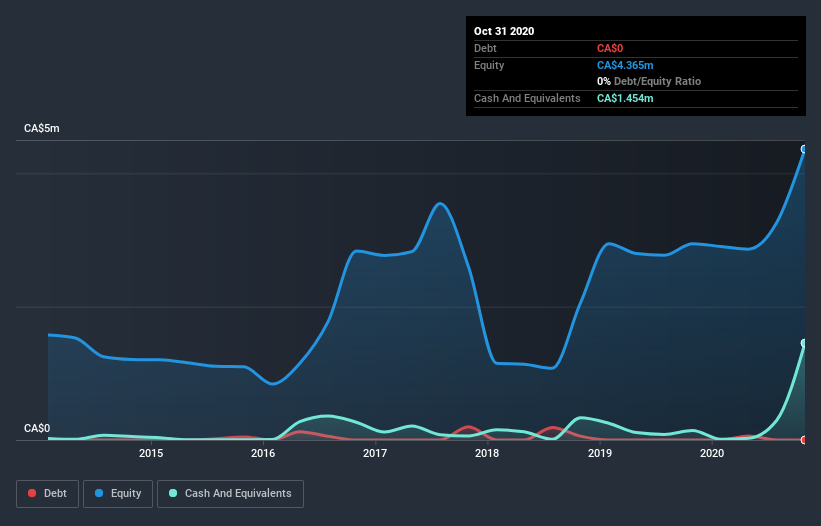Click the 2018 x-axis label
The width and height of the screenshot is (821, 526).
click(x=487, y=453)
